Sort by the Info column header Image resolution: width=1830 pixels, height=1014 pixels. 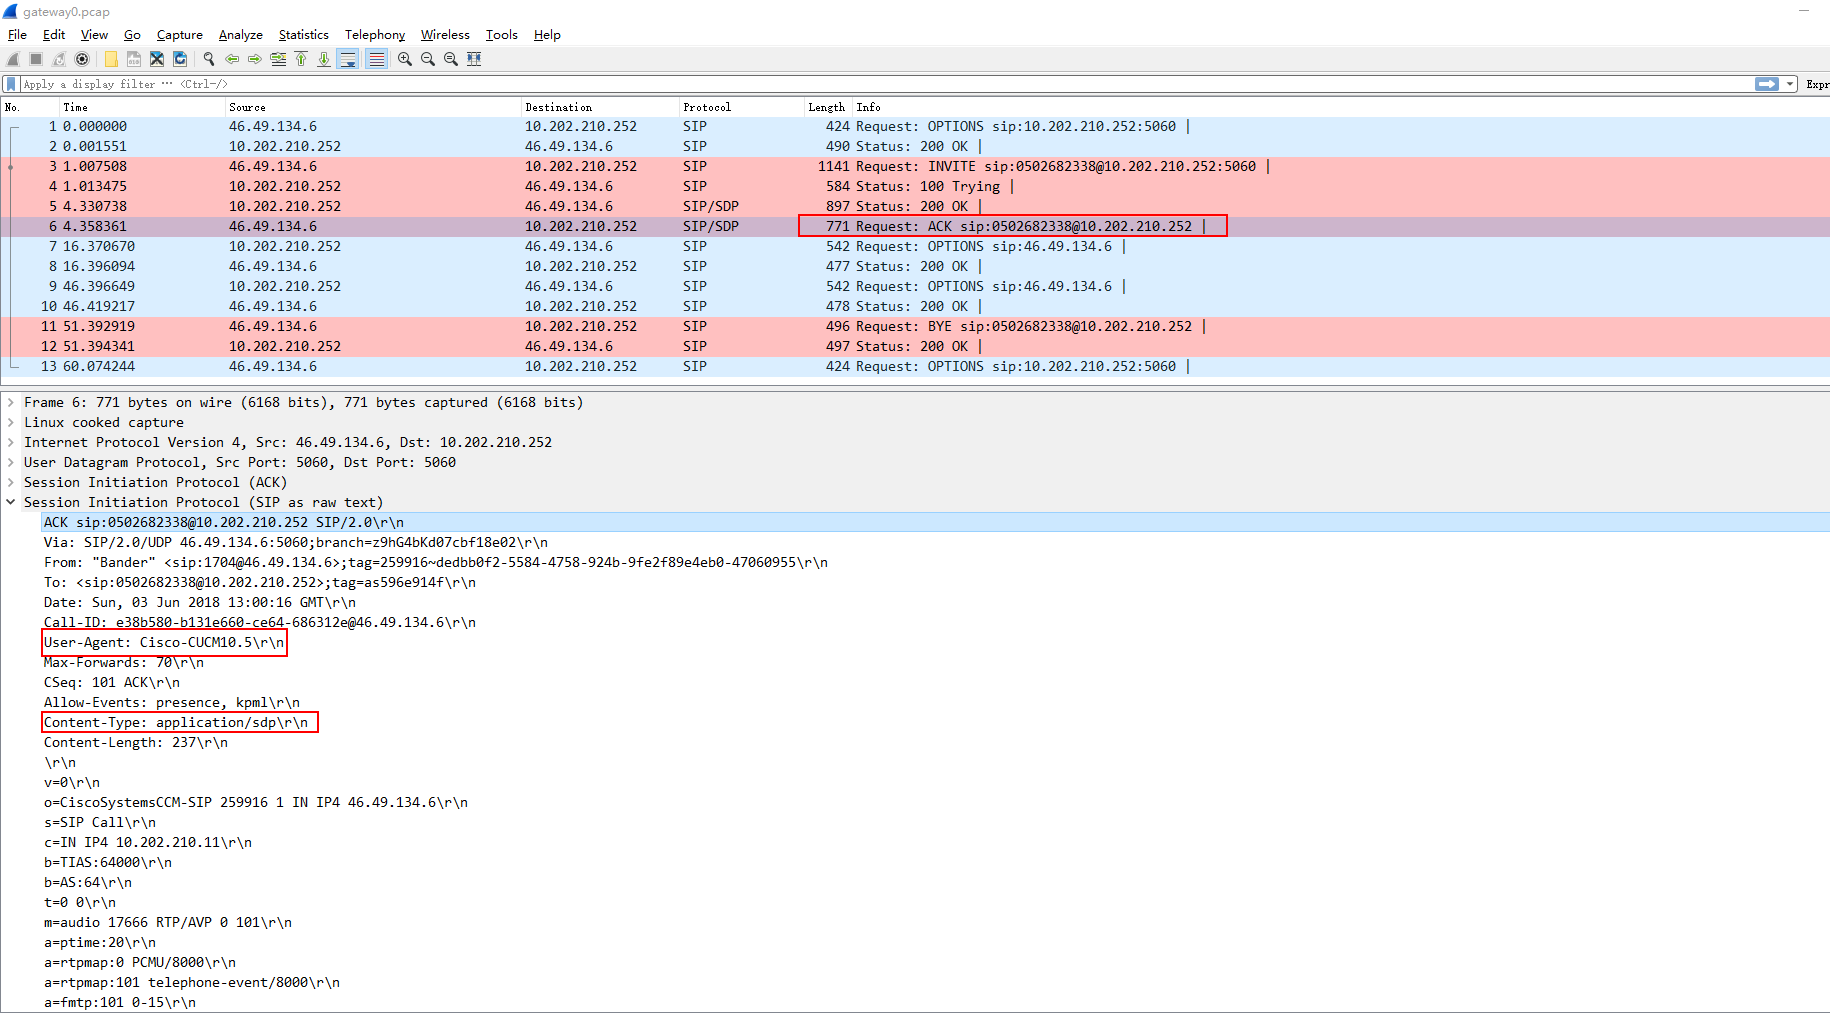click(1340, 107)
